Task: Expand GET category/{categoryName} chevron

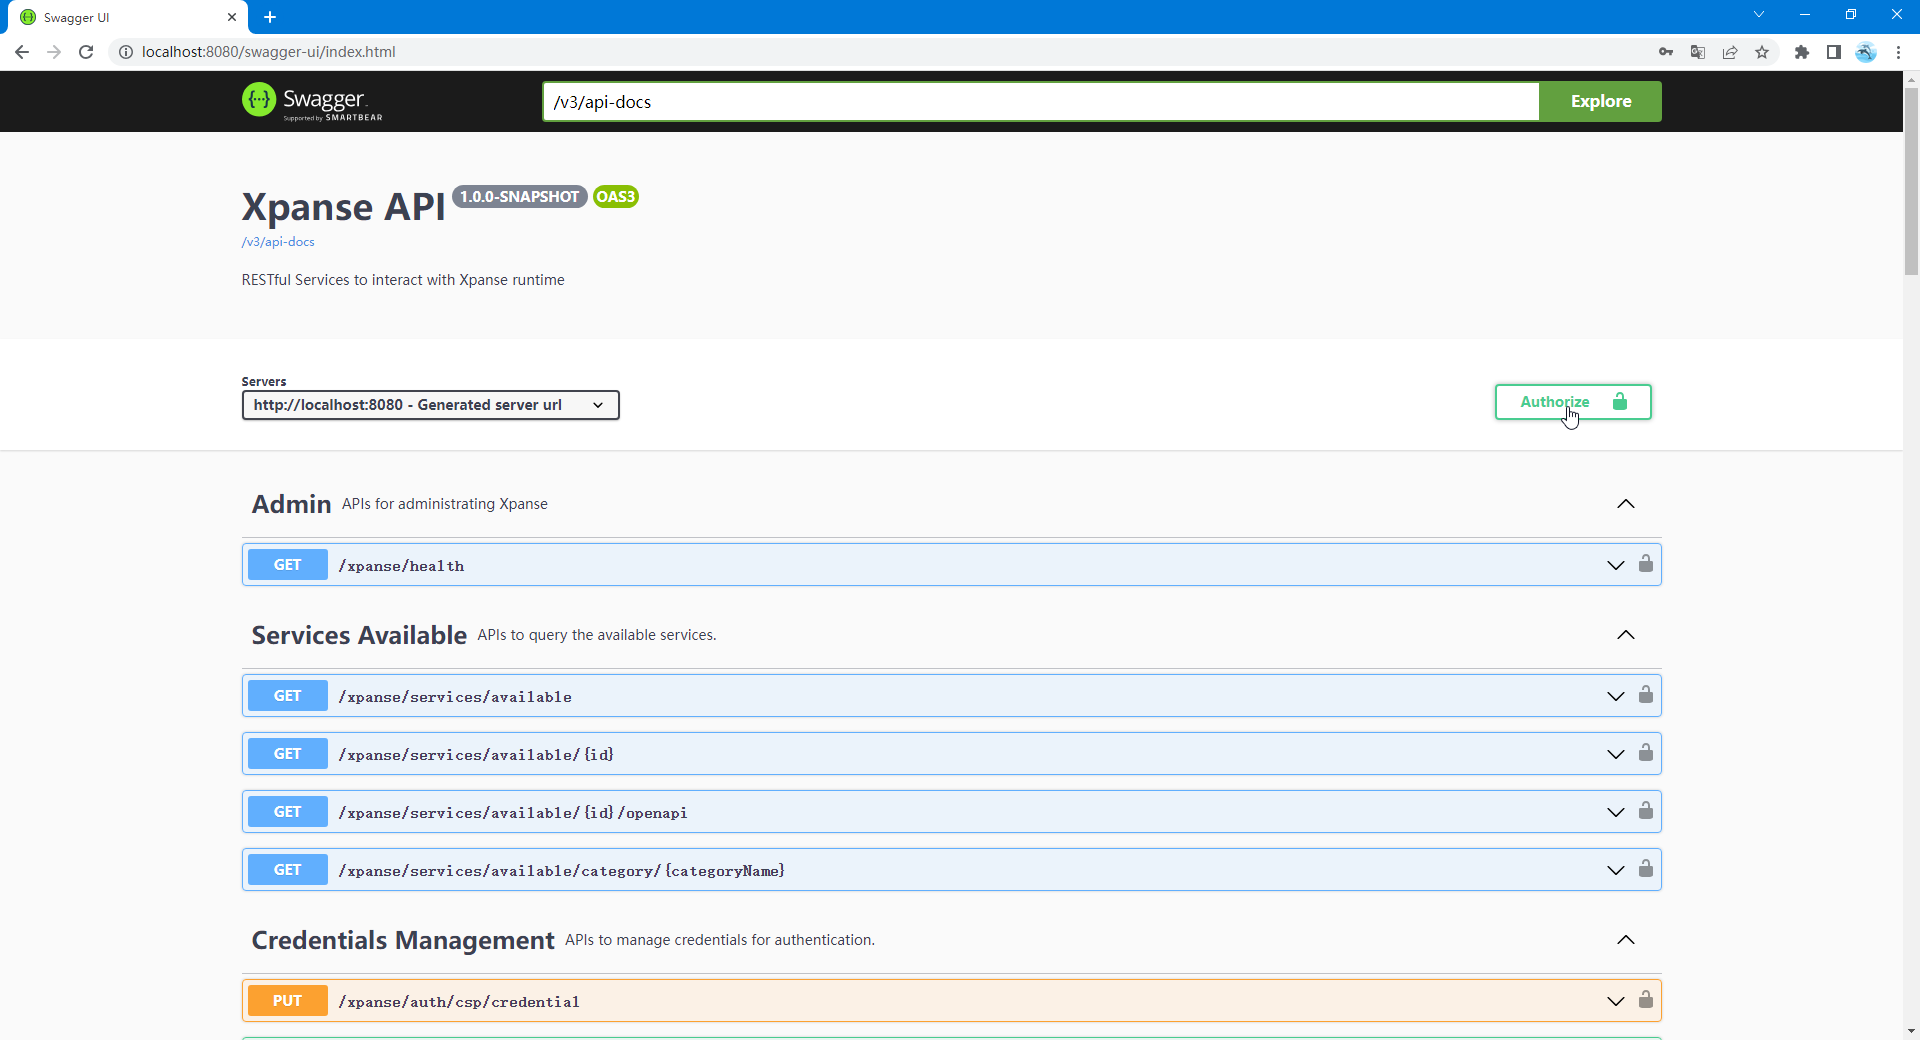Action: [x=1616, y=871]
